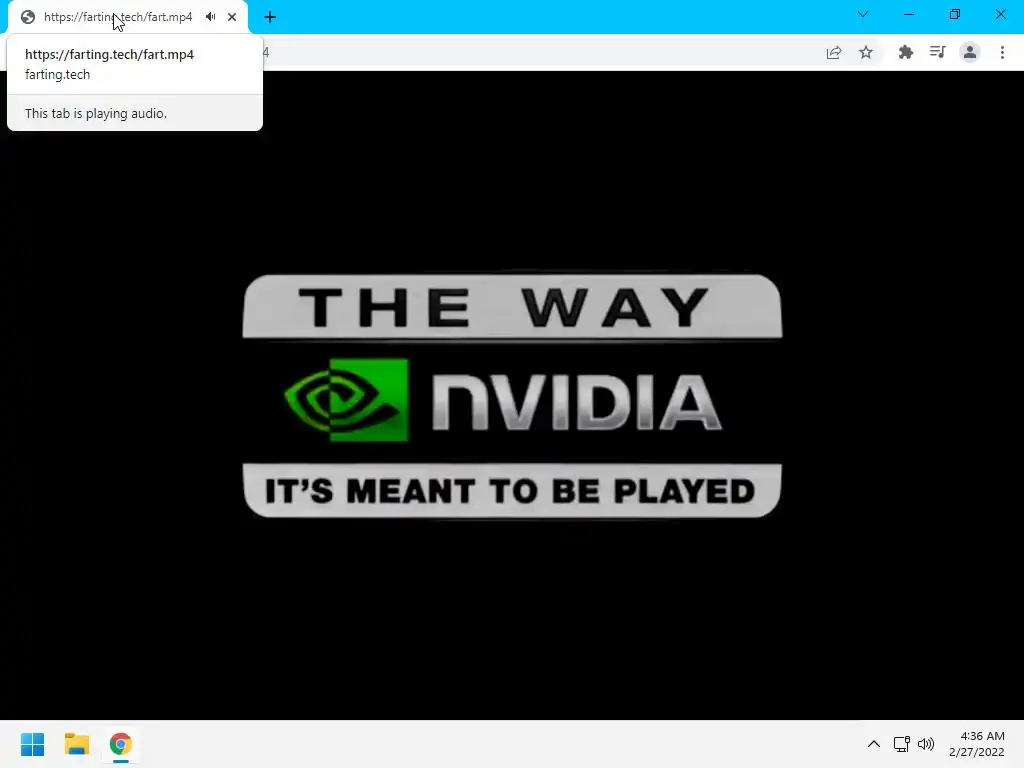Close the fart.mp4 browser tab
This screenshot has width=1024, height=768.
232,17
